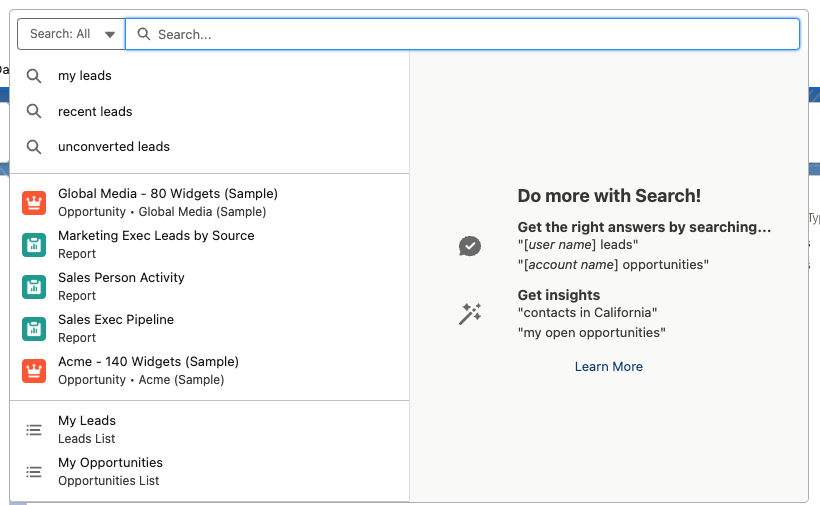Open Global Media - 80 Widgets (Sample)
The image size is (820, 505).
168,194
